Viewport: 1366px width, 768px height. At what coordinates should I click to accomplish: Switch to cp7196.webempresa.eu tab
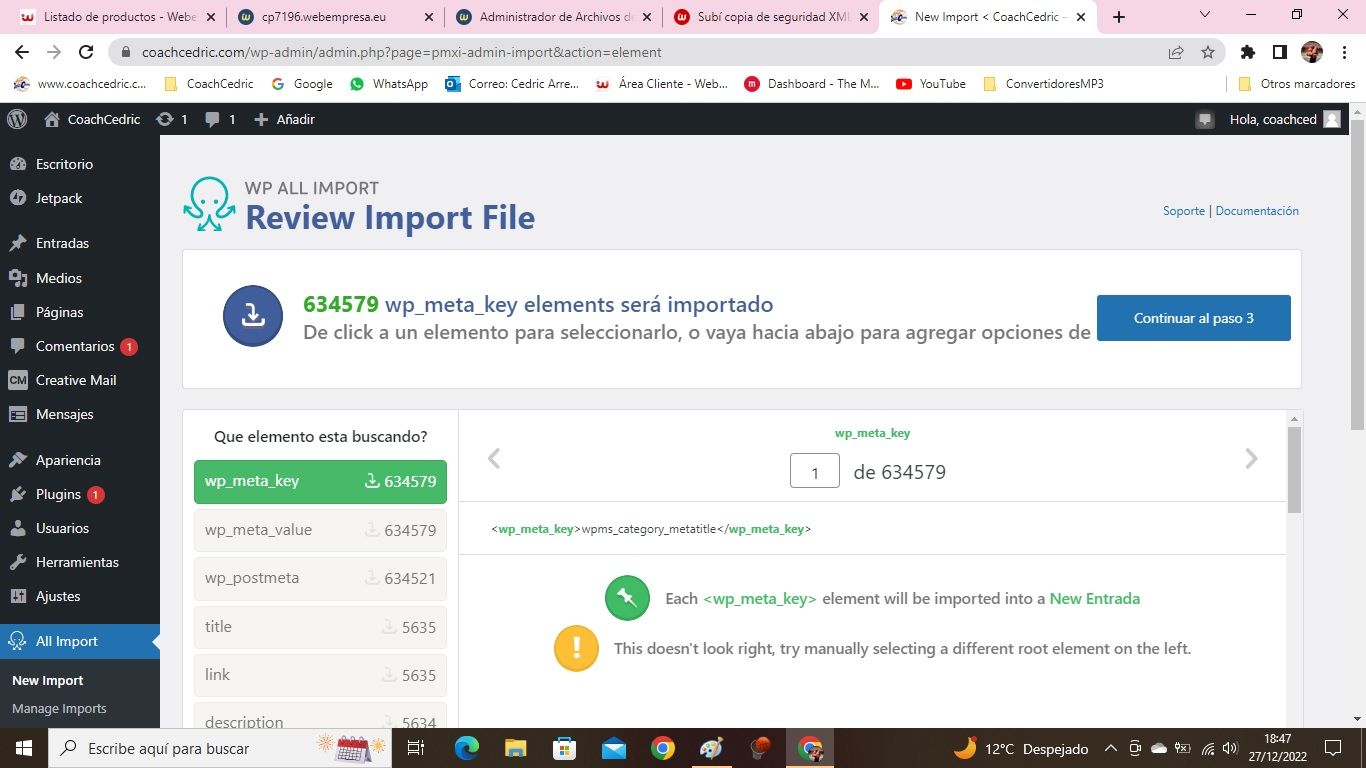[x=334, y=17]
